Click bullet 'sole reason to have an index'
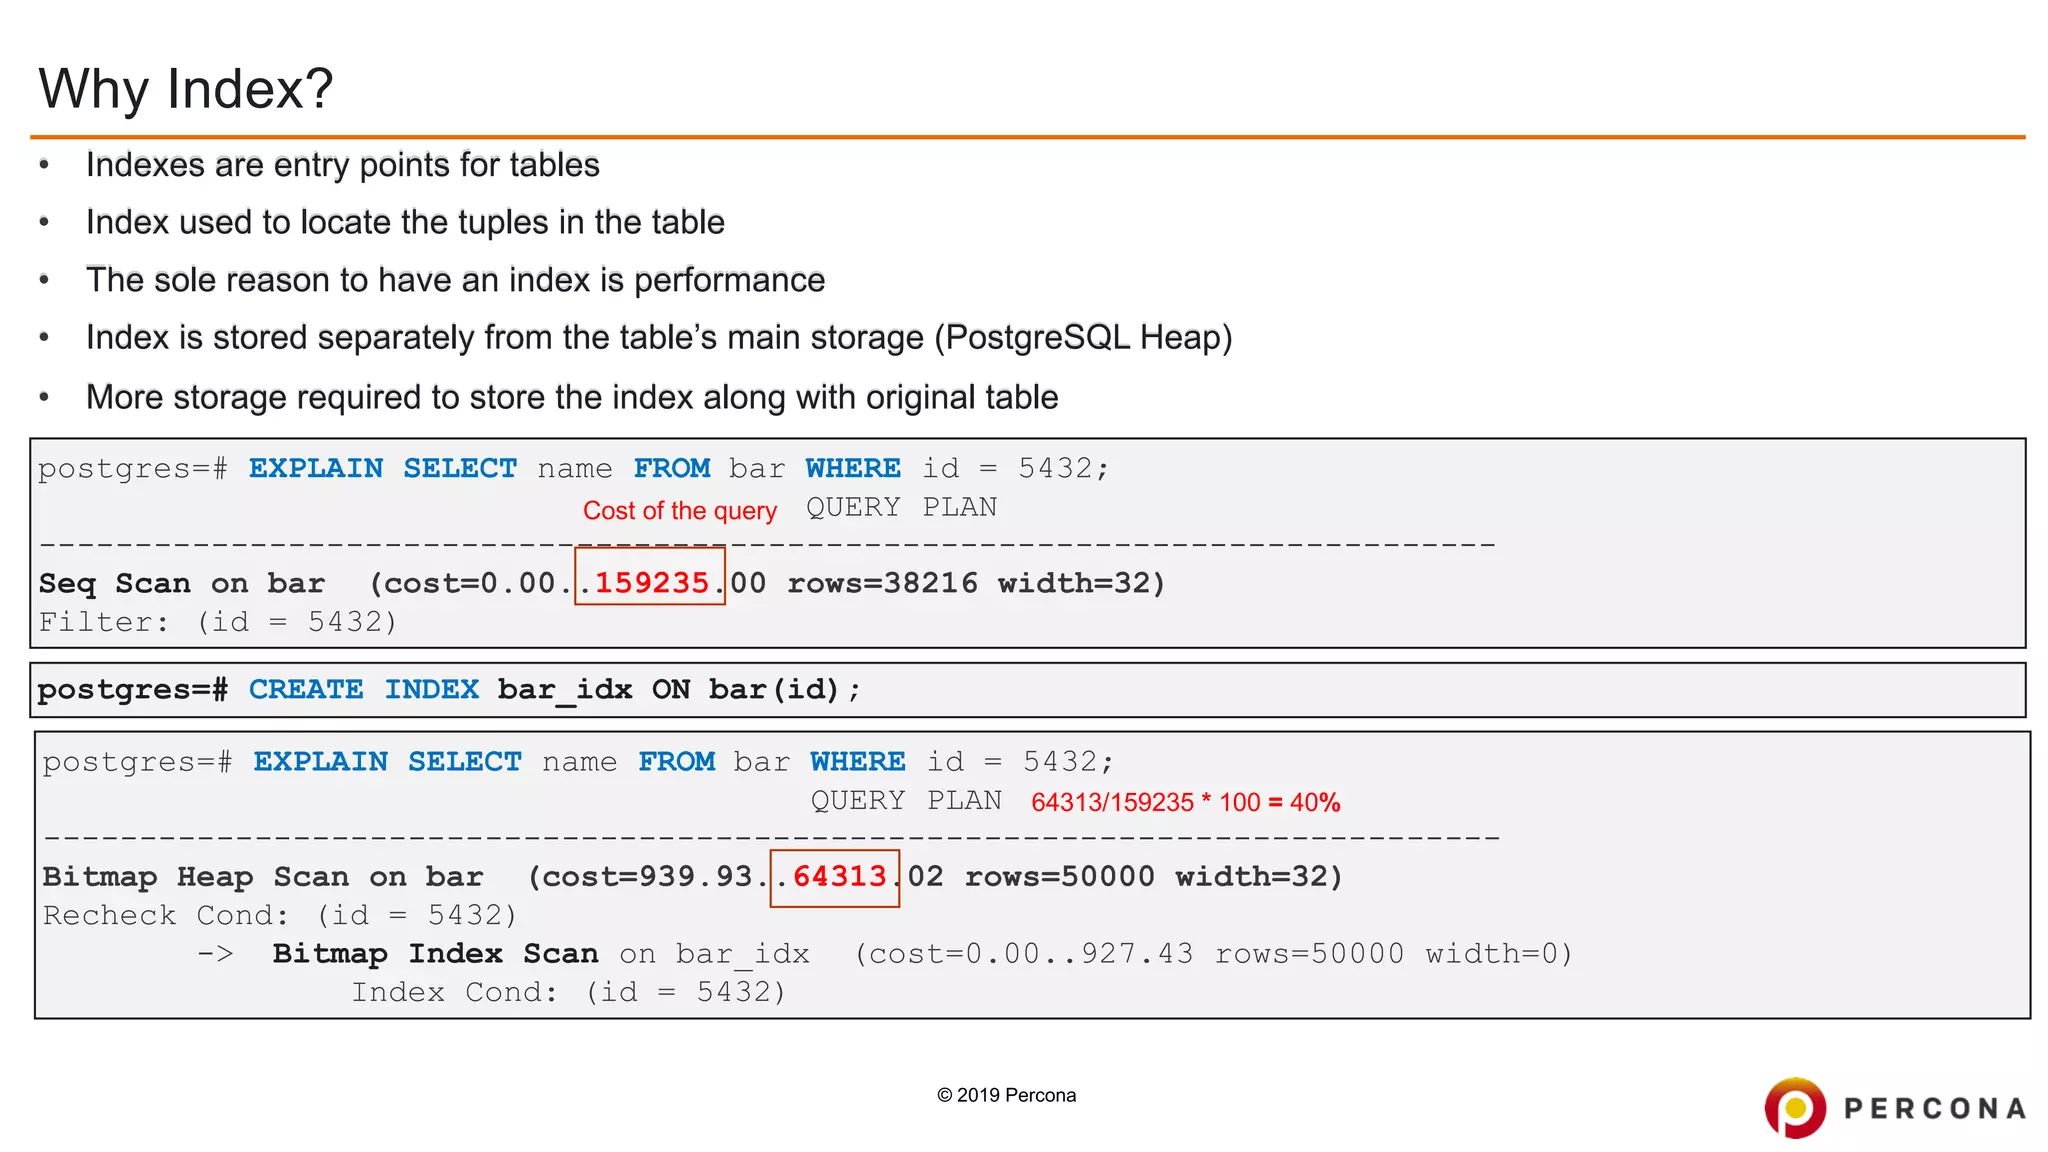 pyautogui.click(x=455, y=280)
